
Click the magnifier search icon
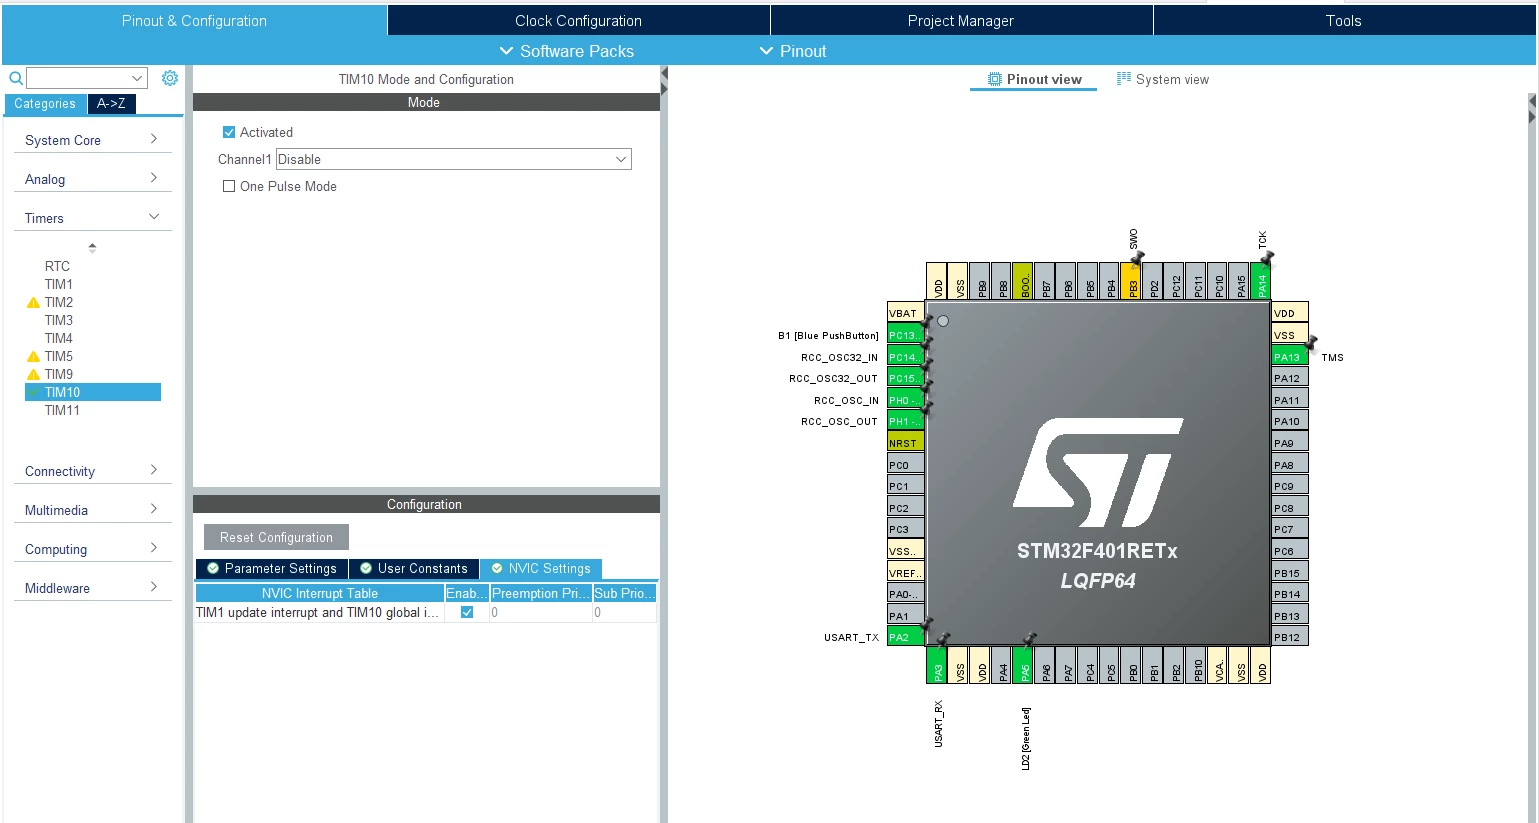click(x=16, y=78)
